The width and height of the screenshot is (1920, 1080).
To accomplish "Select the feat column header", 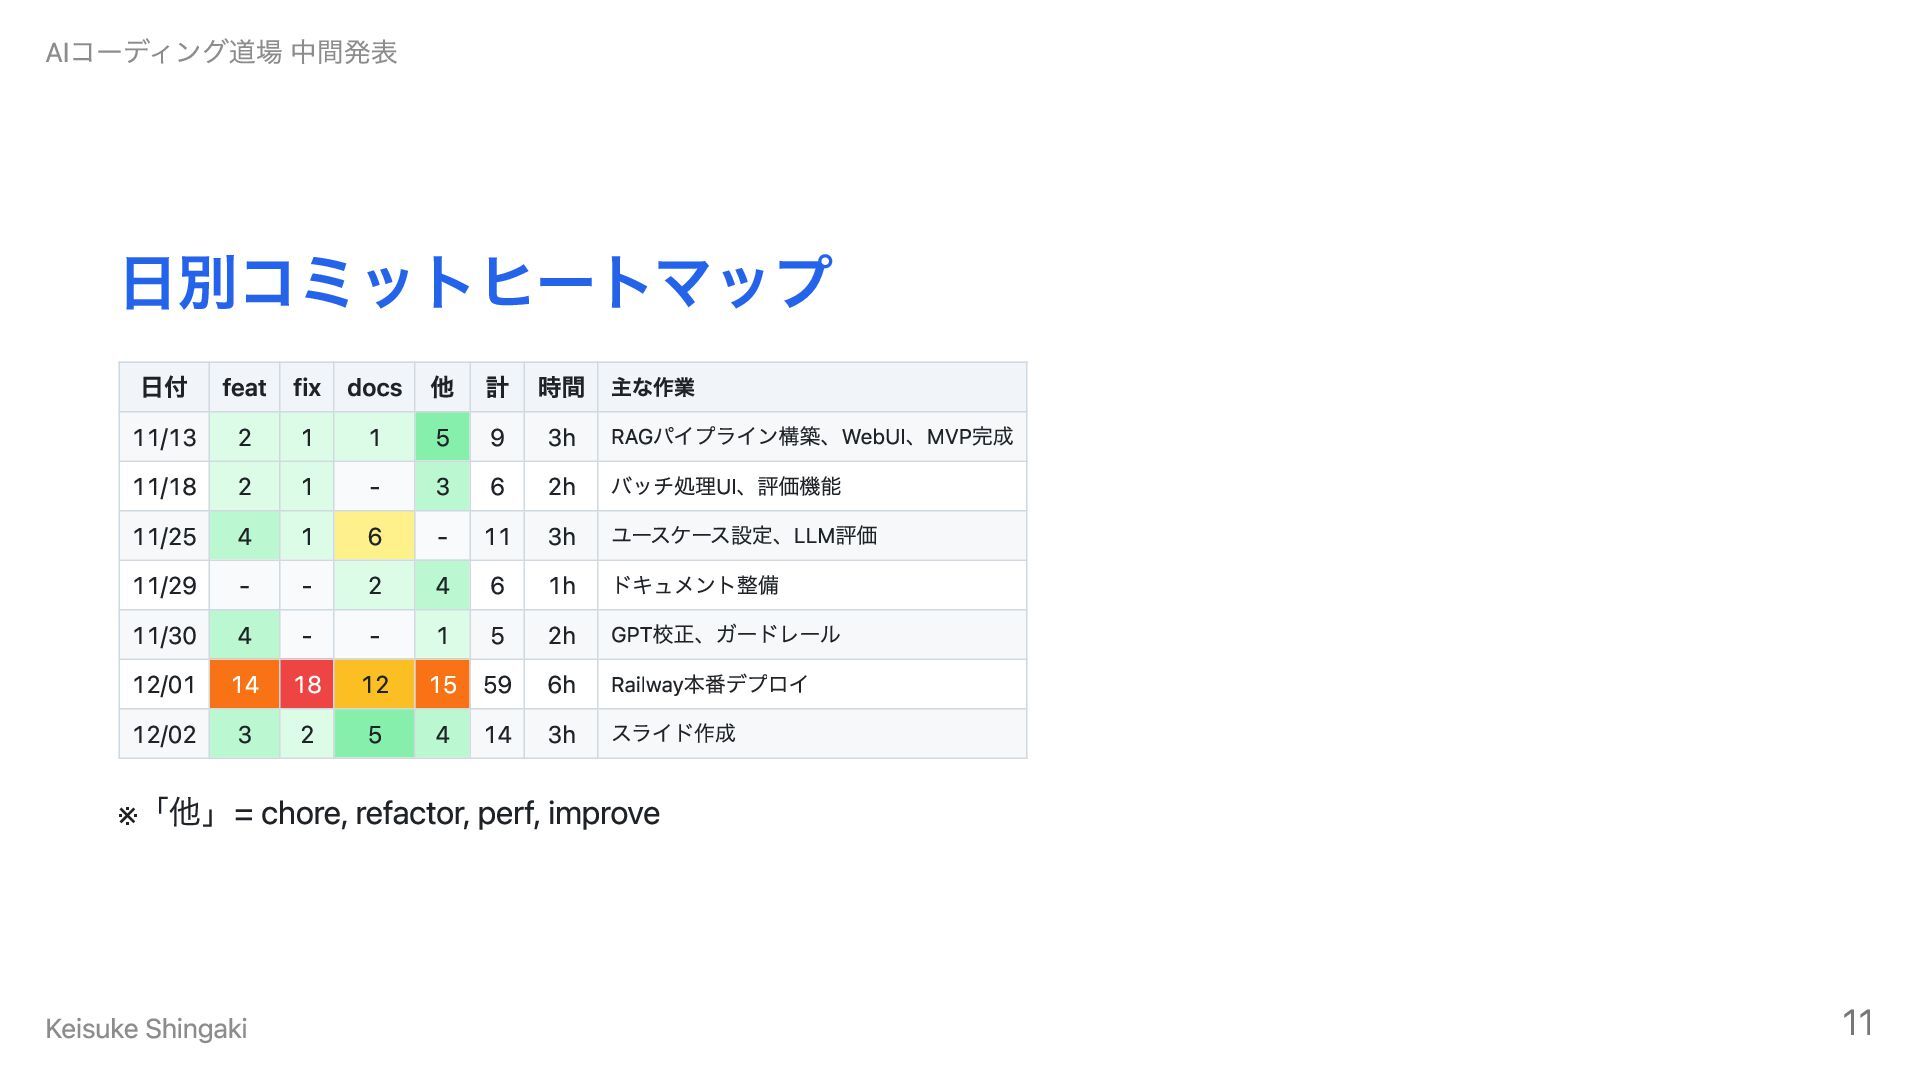I will [244, 387].
